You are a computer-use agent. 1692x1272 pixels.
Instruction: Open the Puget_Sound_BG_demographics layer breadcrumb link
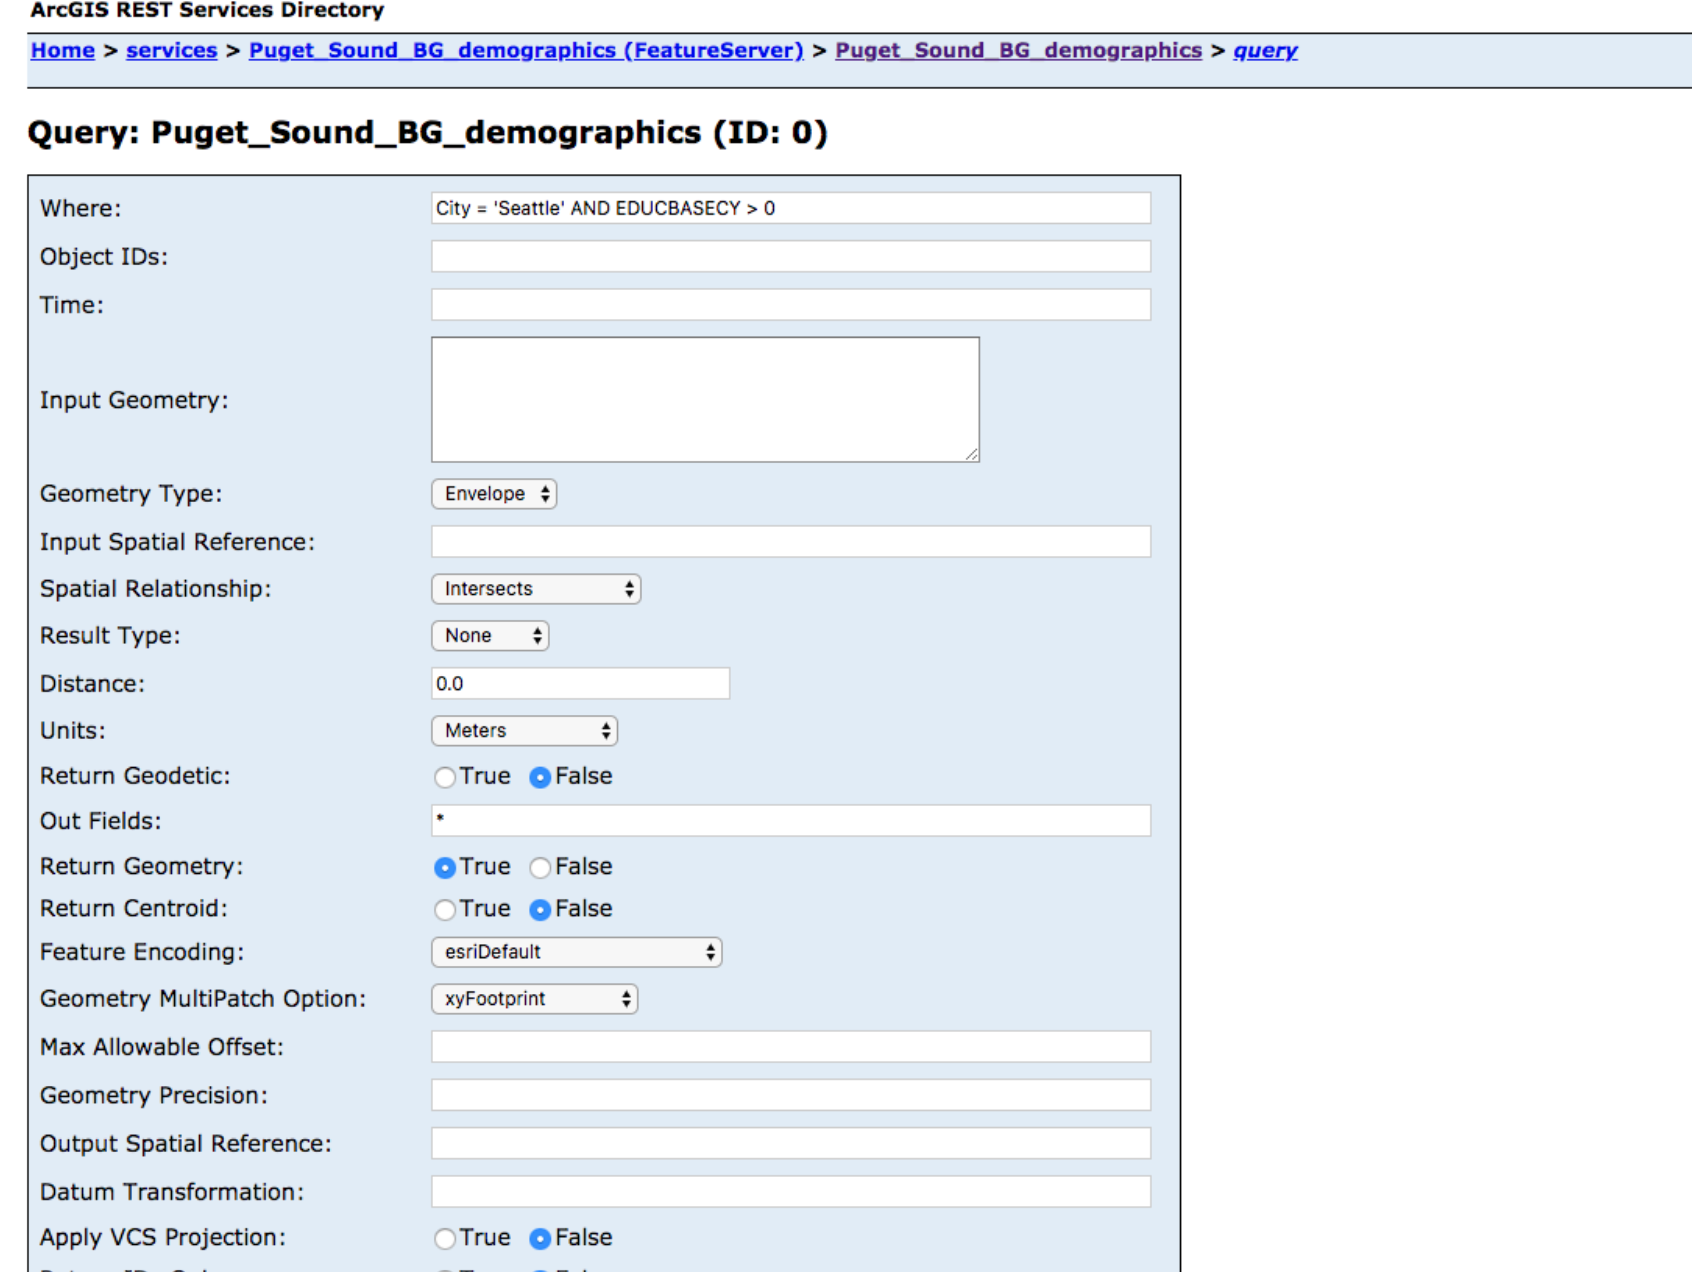click(1018, 50)
